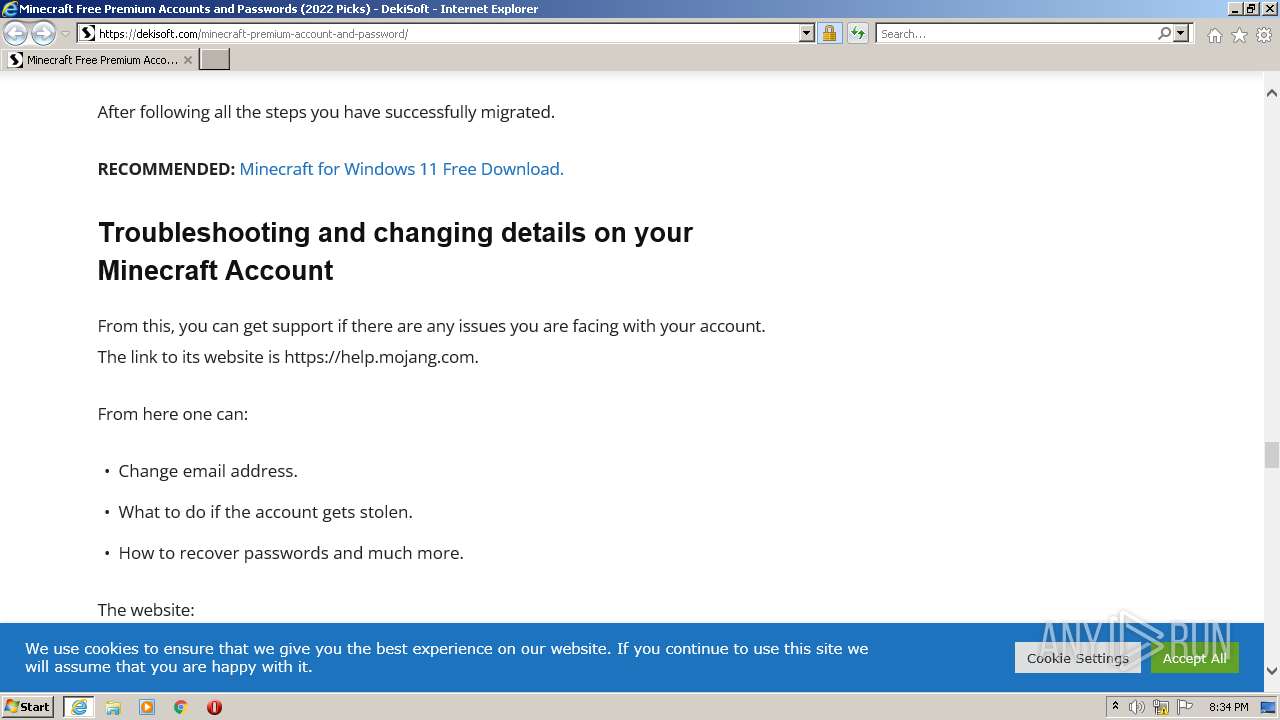1280x720 pixels.
Task: Click the magnifier search icon
Action: 1164,34
